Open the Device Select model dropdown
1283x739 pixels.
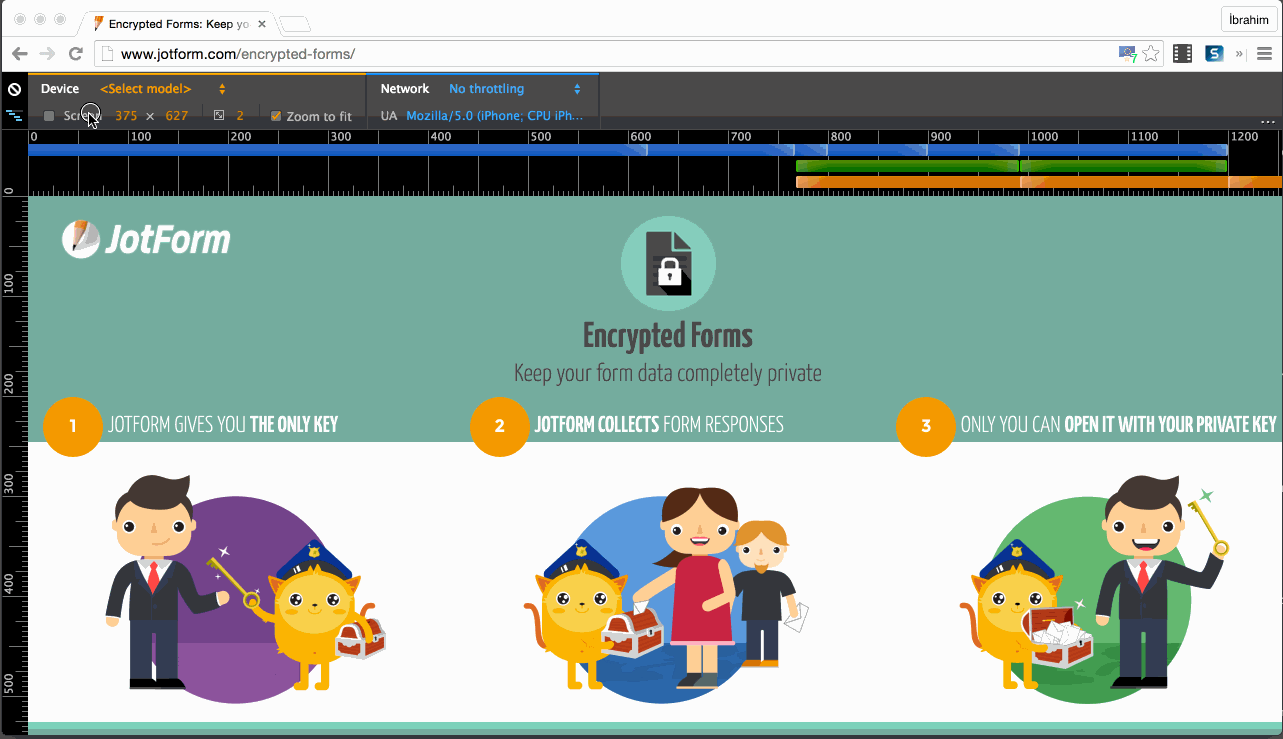tap(163, 89)
